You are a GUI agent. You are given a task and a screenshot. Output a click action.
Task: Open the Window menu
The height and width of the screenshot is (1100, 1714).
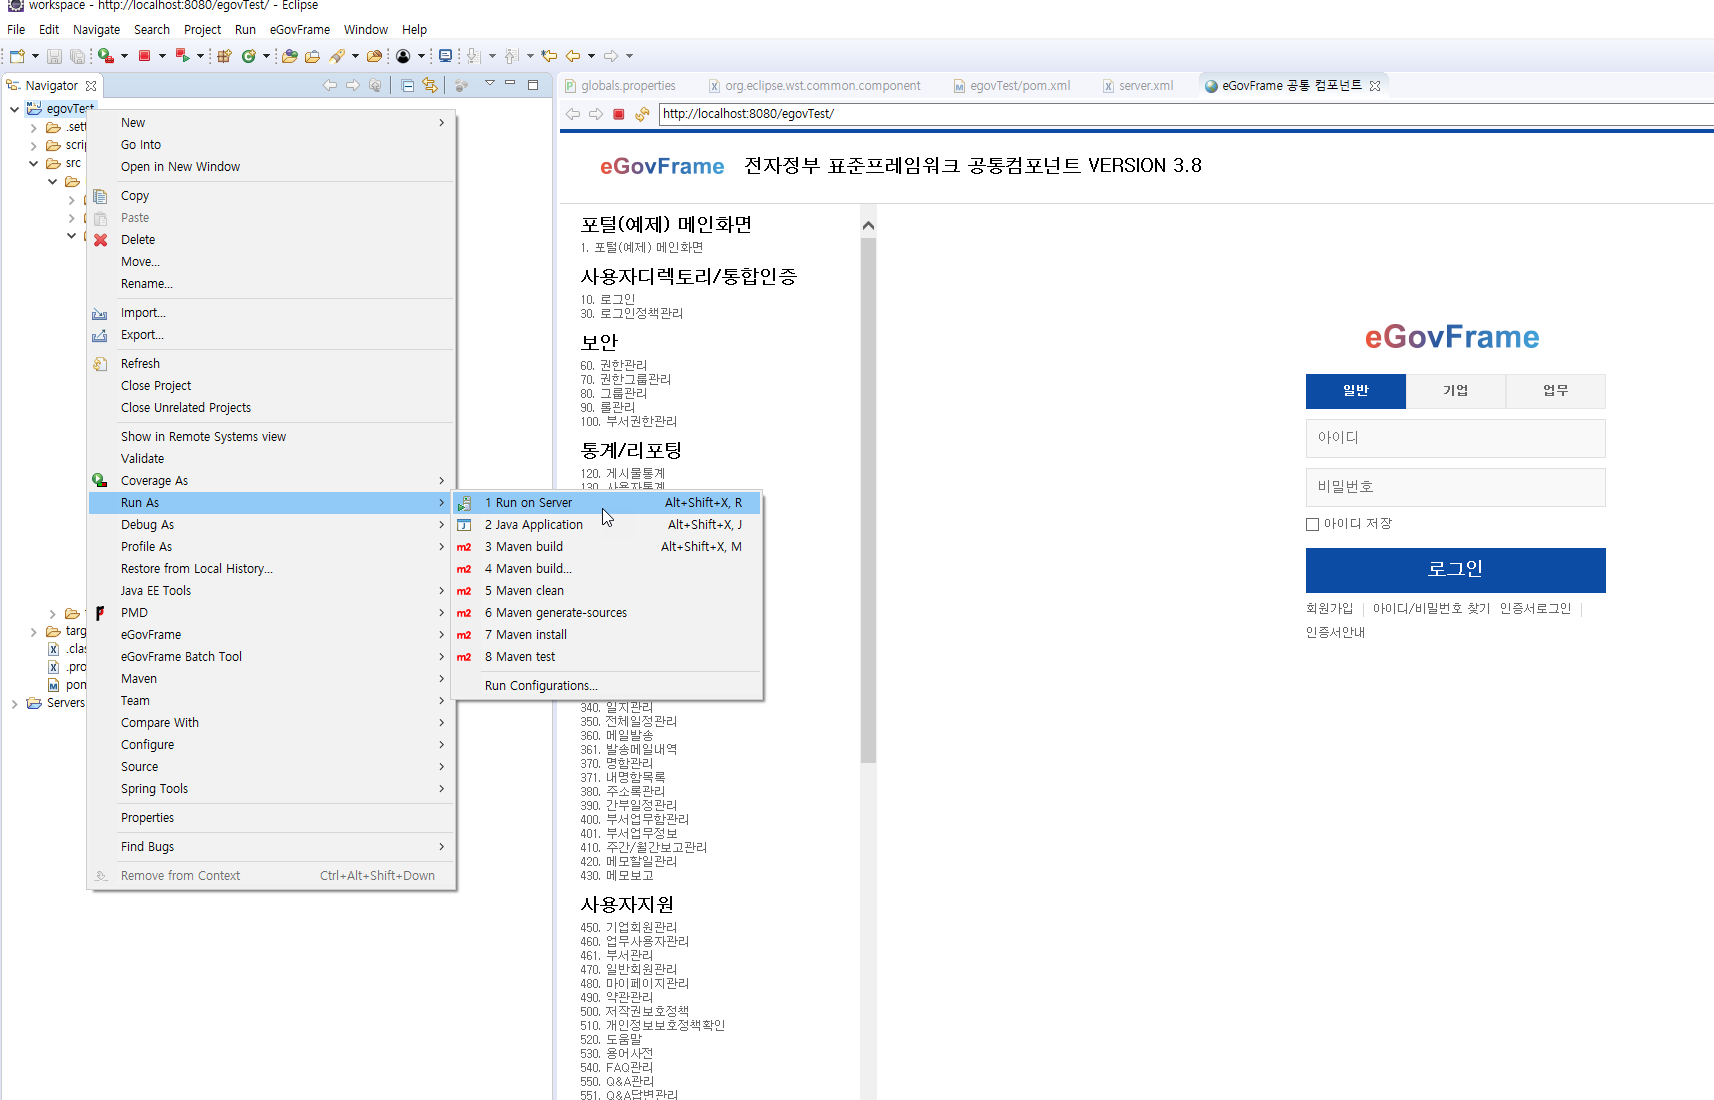(x=366, y=30)
